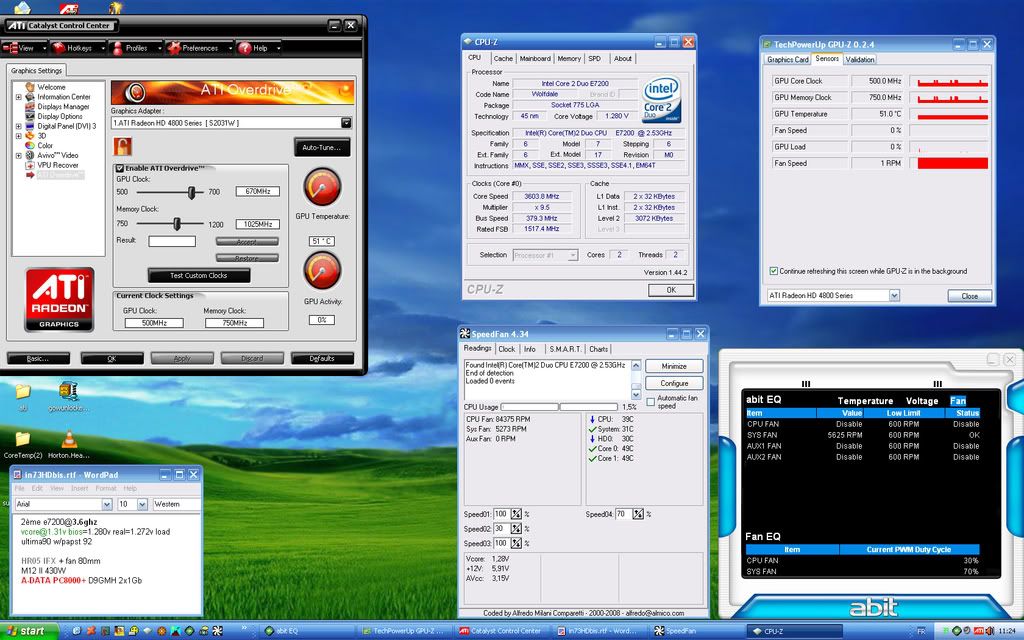Enable Automatic fan speed in SpeedFan
The width and height of the screenshot is (1024, 640).
pos(651,402)
